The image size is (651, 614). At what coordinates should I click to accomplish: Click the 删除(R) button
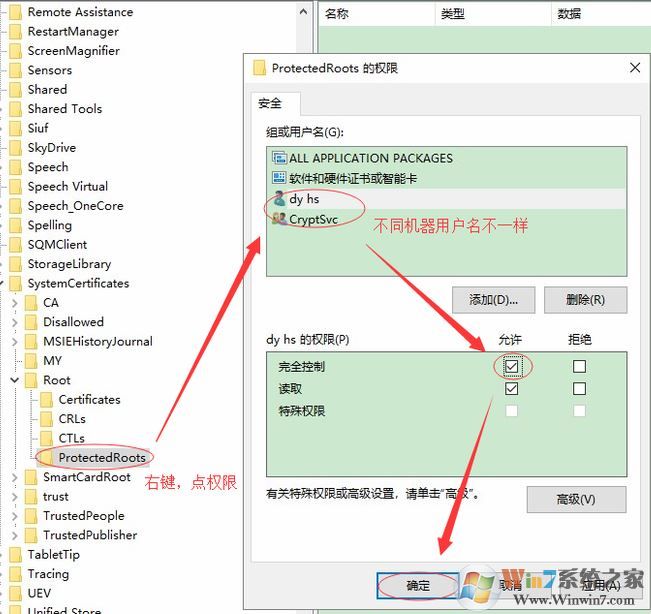[585, 299]
